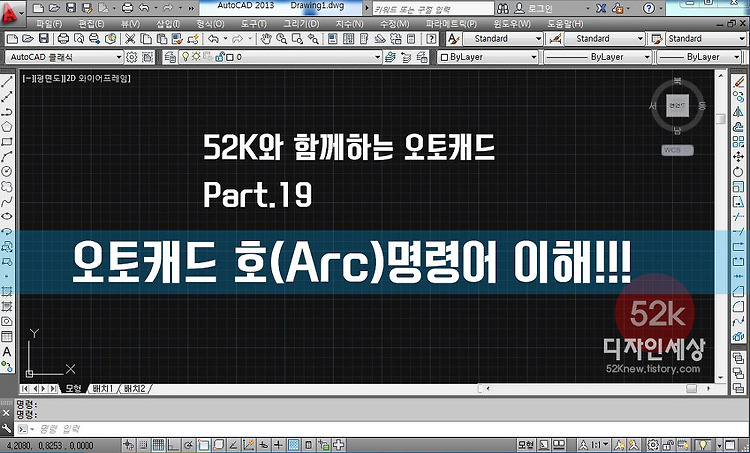This screenshot has height=453, width=750.
Task: Click the keyword search box
Action: click(432, 9)
